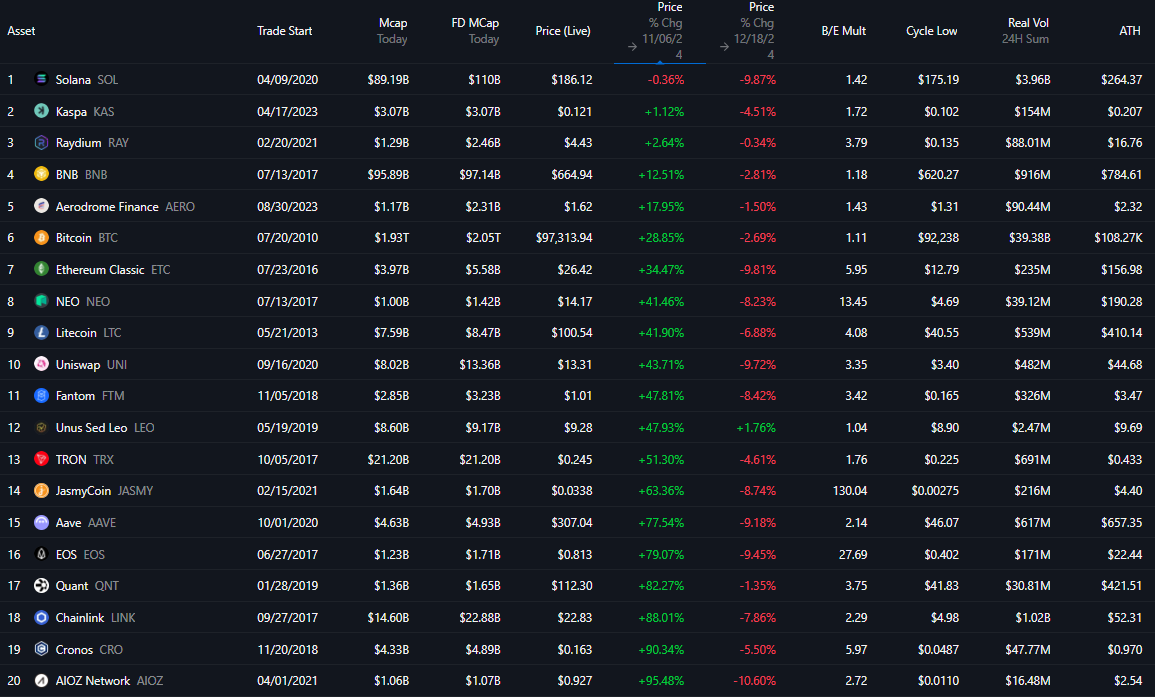Click the Aave logo icon

pyautogui.click(x=41, y=522)
